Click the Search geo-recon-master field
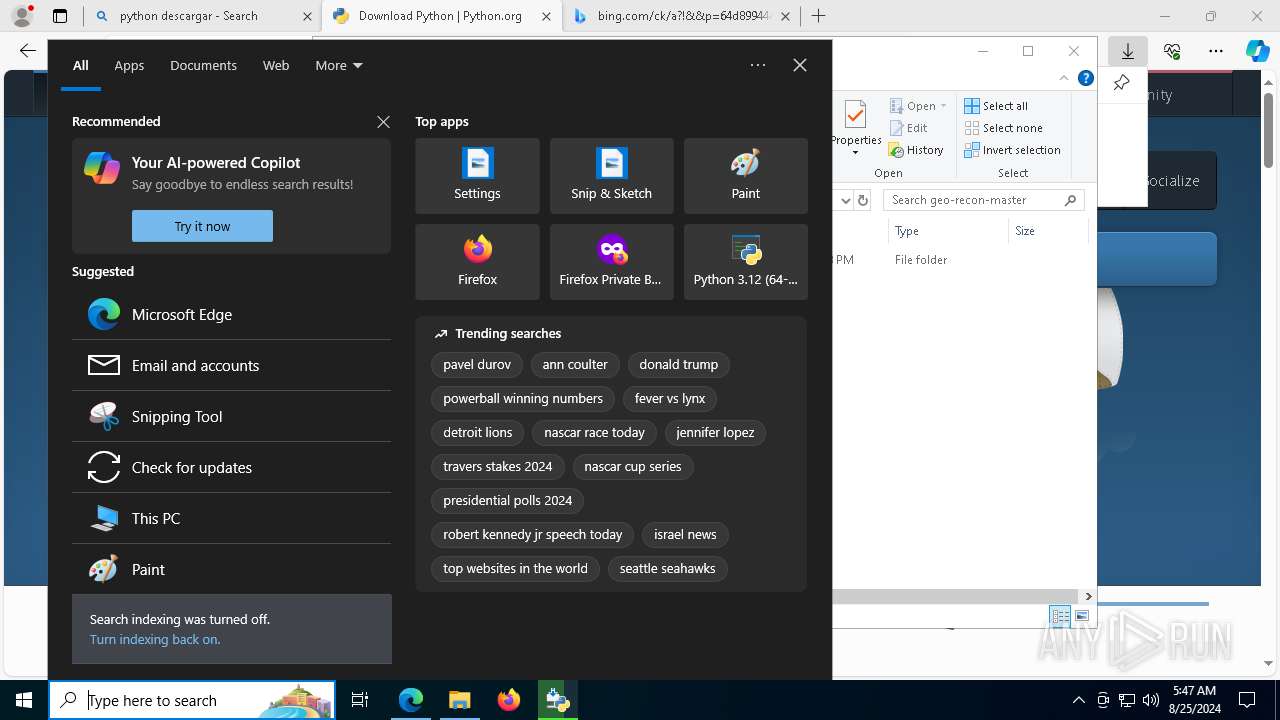This screenshot has width=1280, height=720. (985, 200)
